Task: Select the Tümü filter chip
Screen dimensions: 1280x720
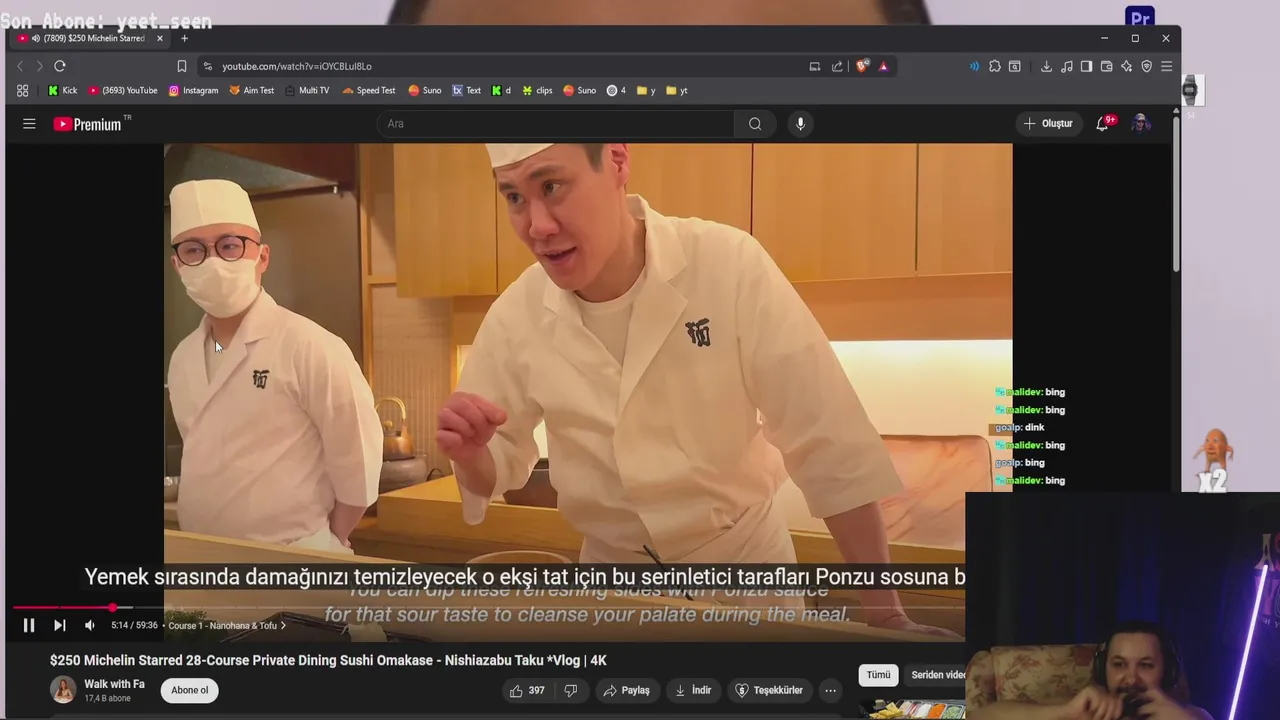Action: (878, 675)
